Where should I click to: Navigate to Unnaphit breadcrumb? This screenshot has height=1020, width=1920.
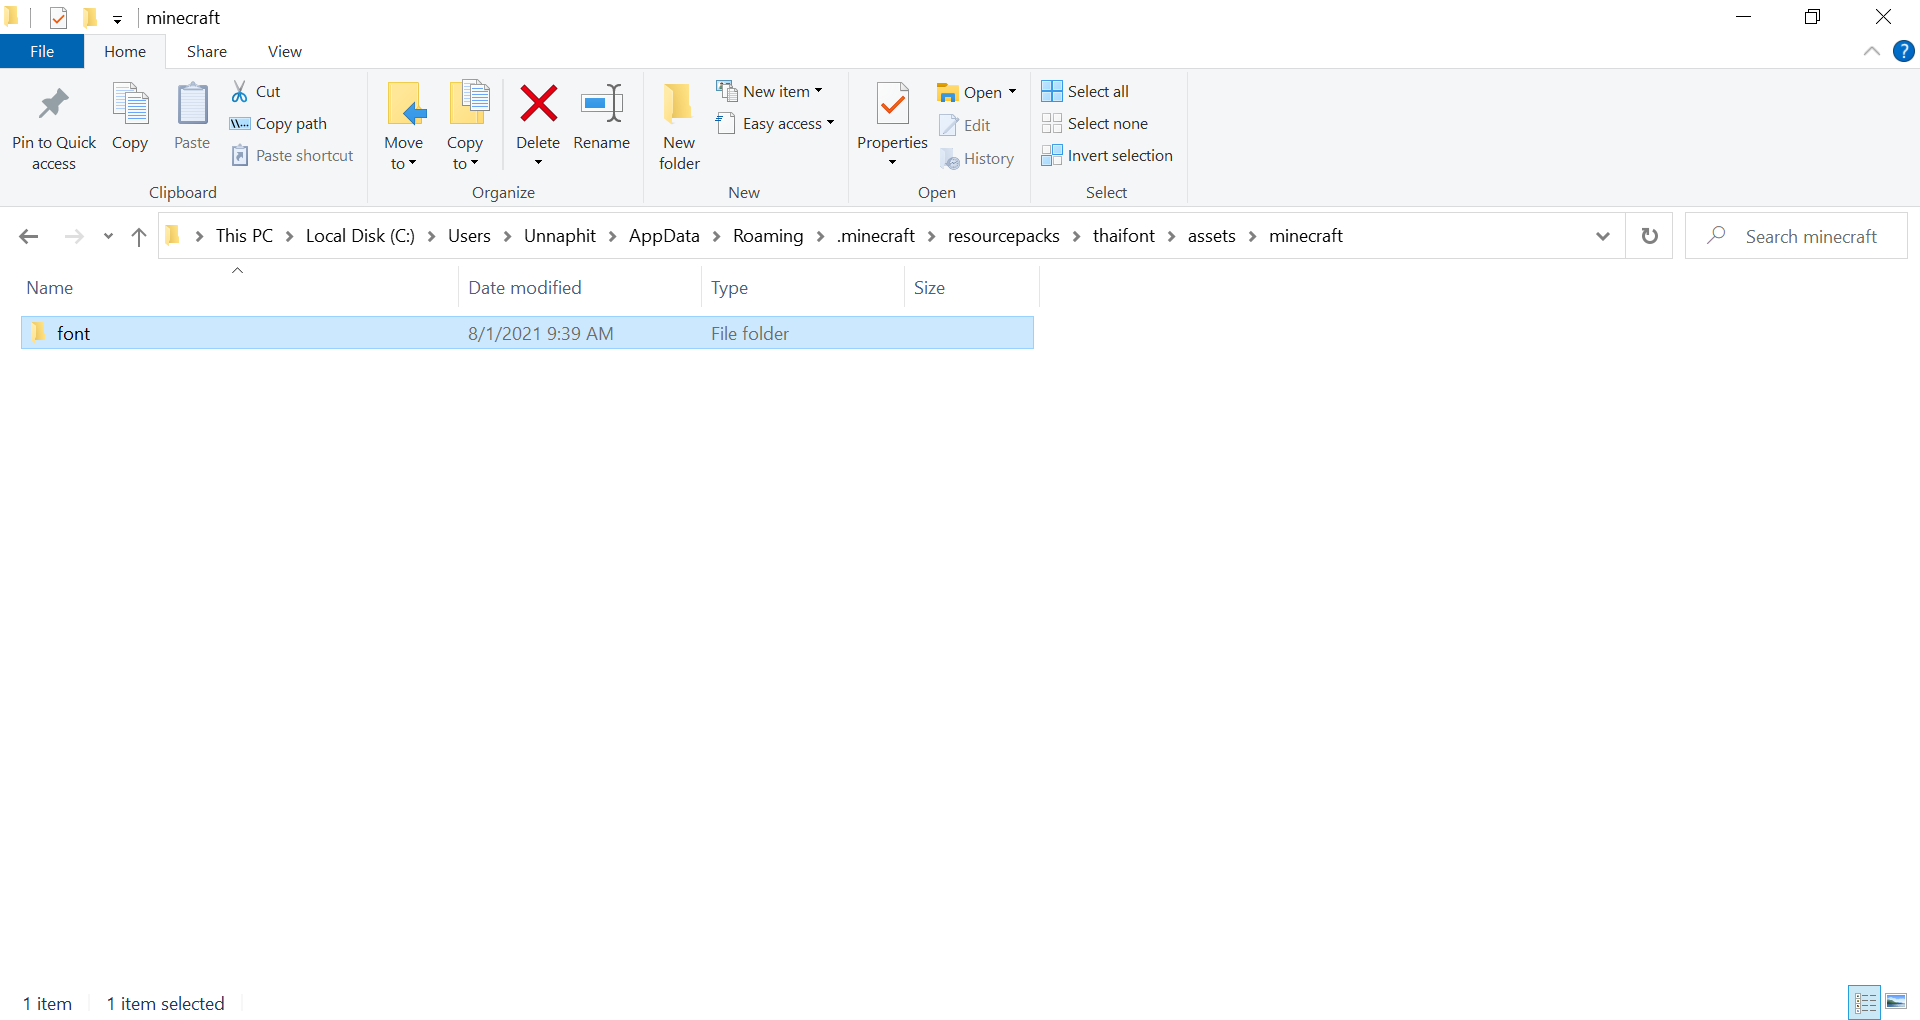[560, 235]
